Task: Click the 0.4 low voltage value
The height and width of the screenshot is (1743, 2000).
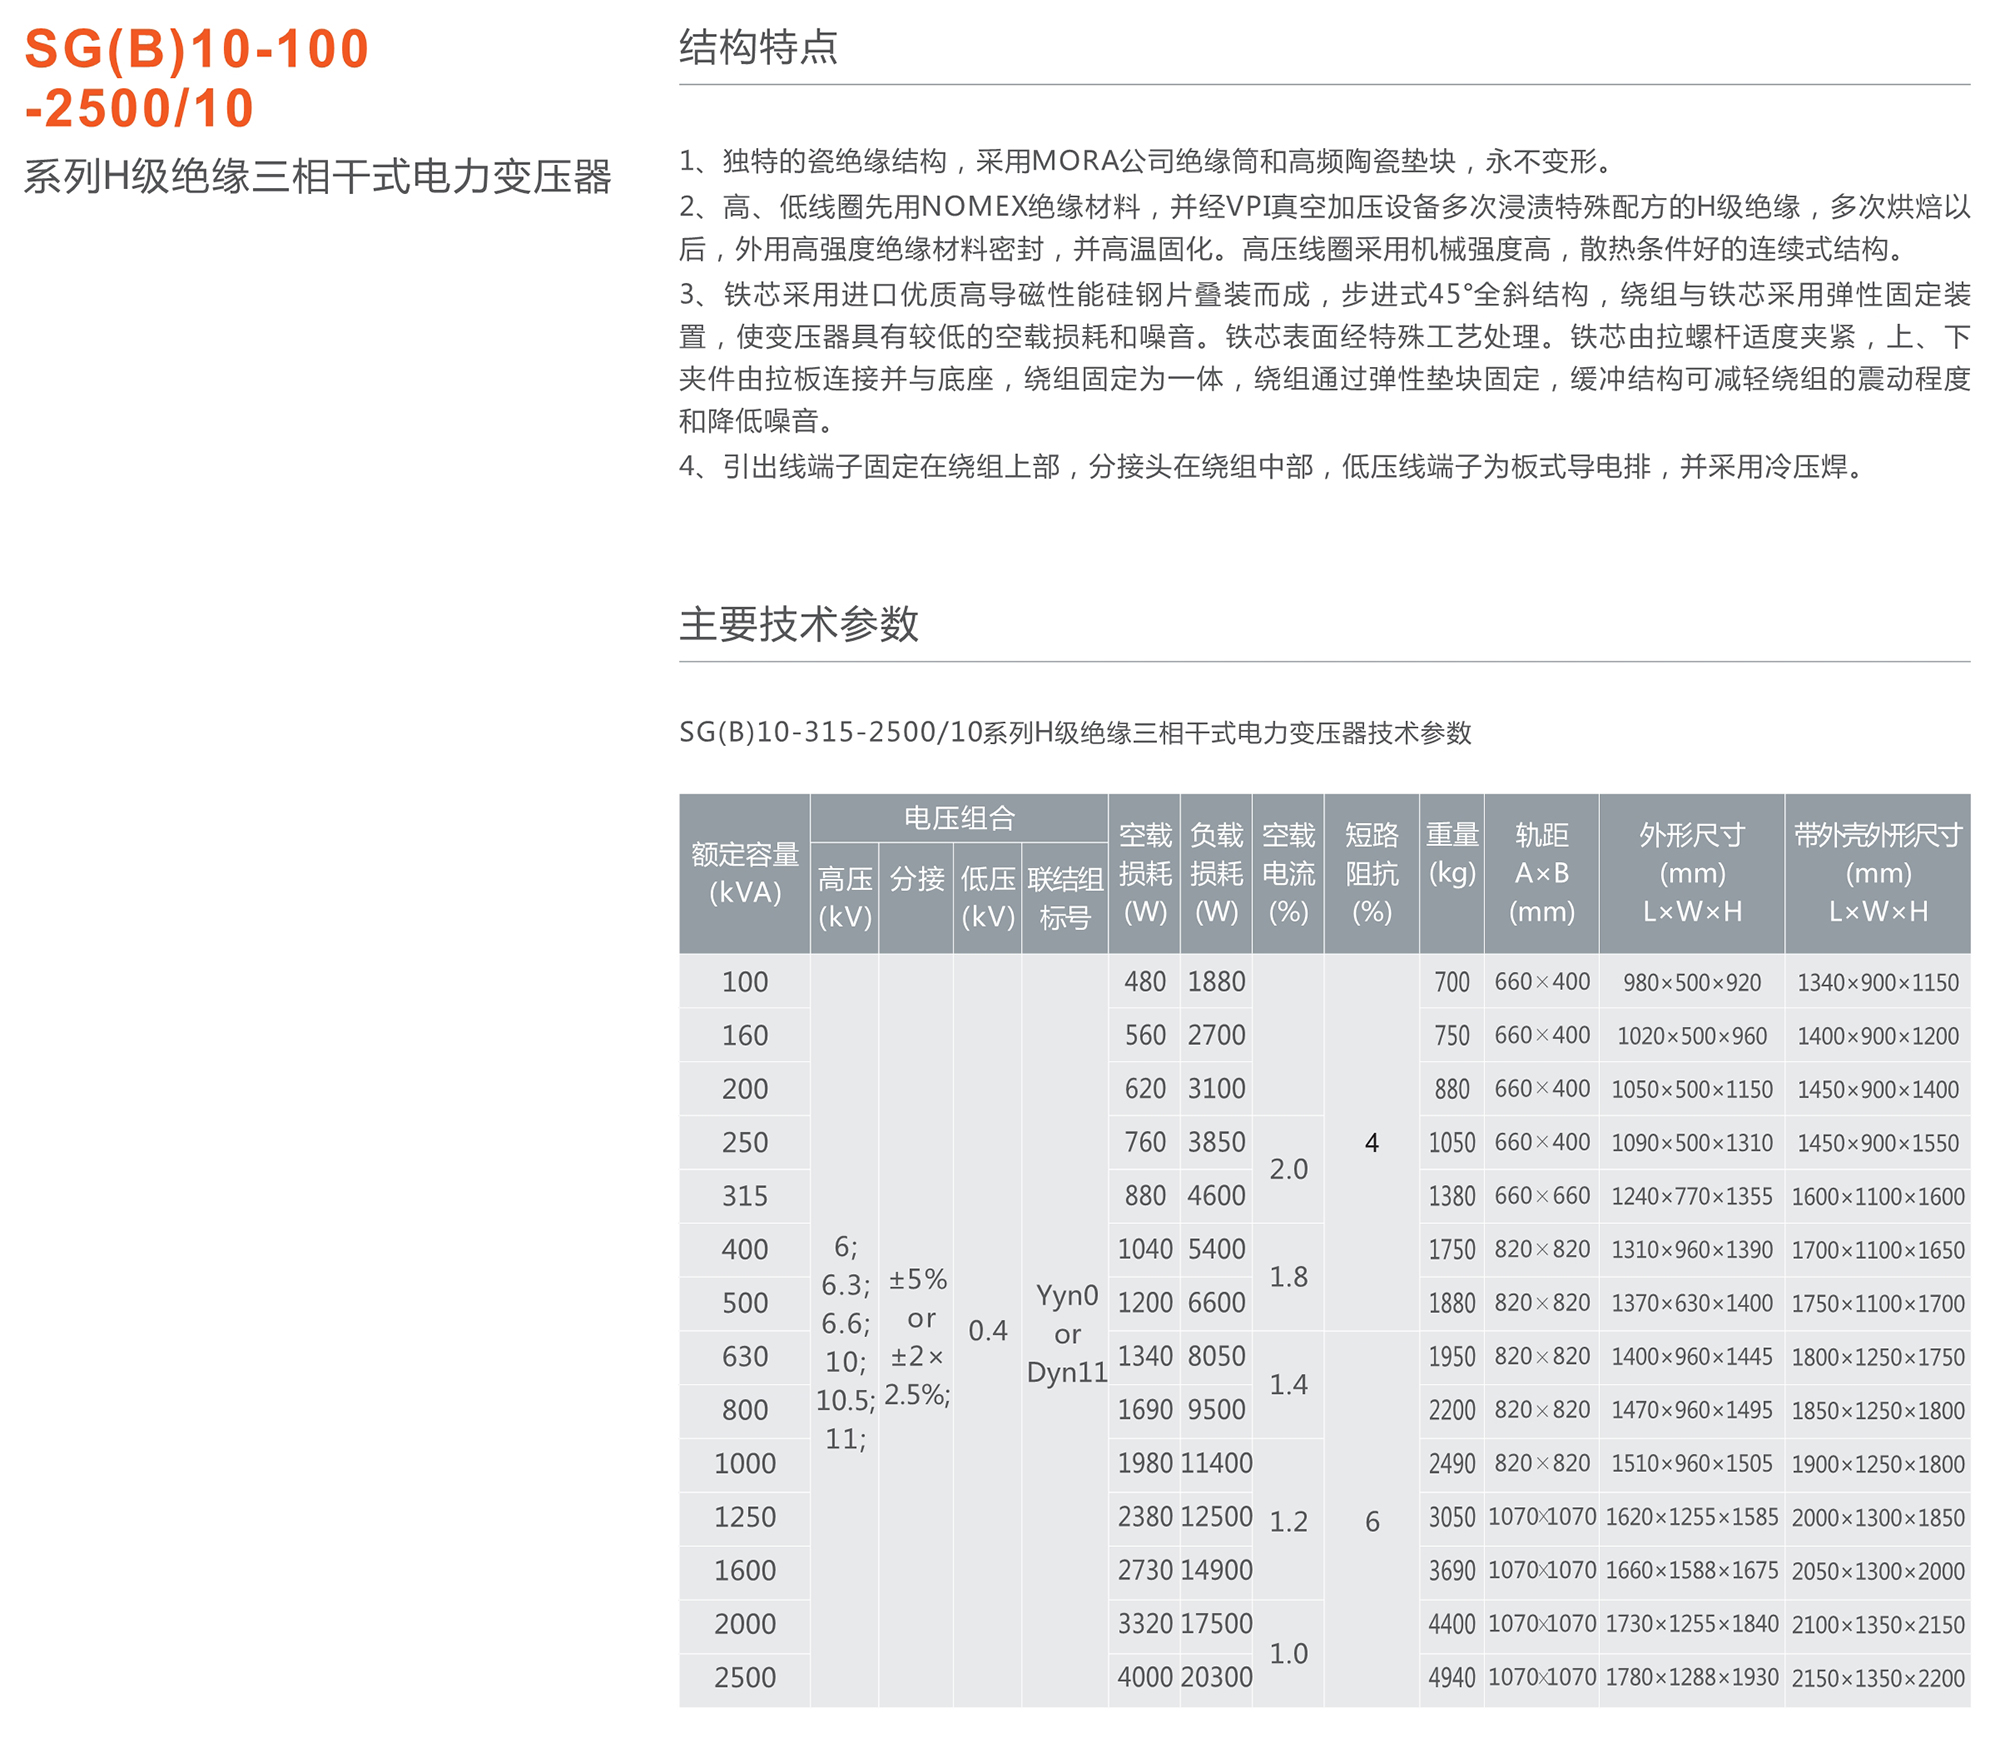Action: tap(987, 1331)
